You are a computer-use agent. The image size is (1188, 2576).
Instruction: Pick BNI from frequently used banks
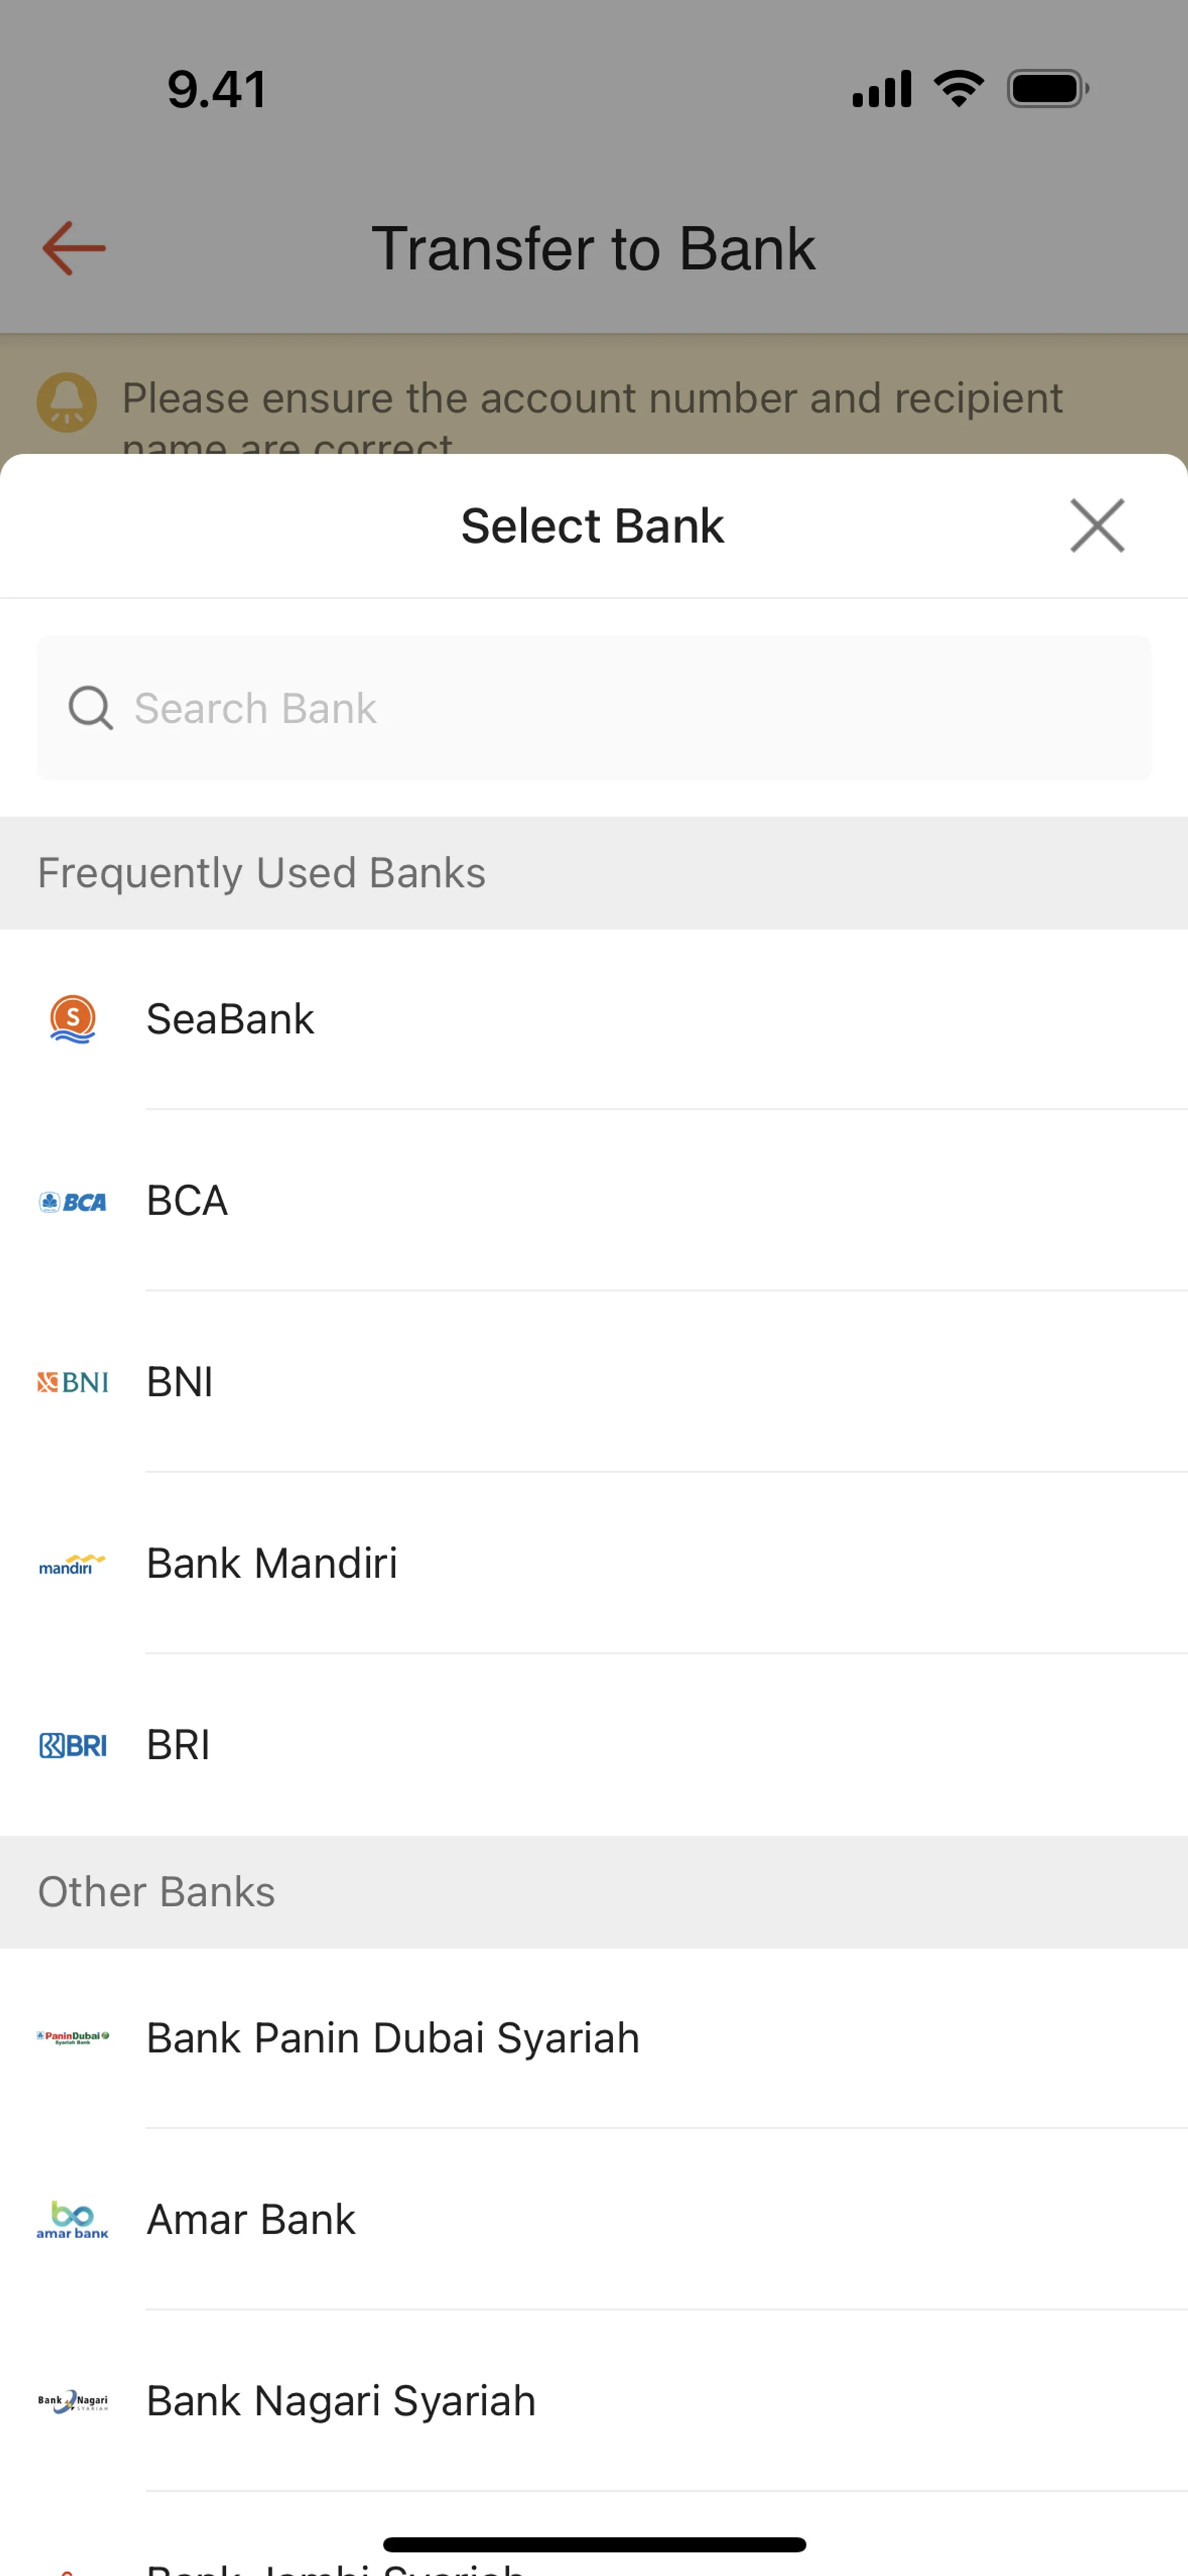pos(180,1382)
